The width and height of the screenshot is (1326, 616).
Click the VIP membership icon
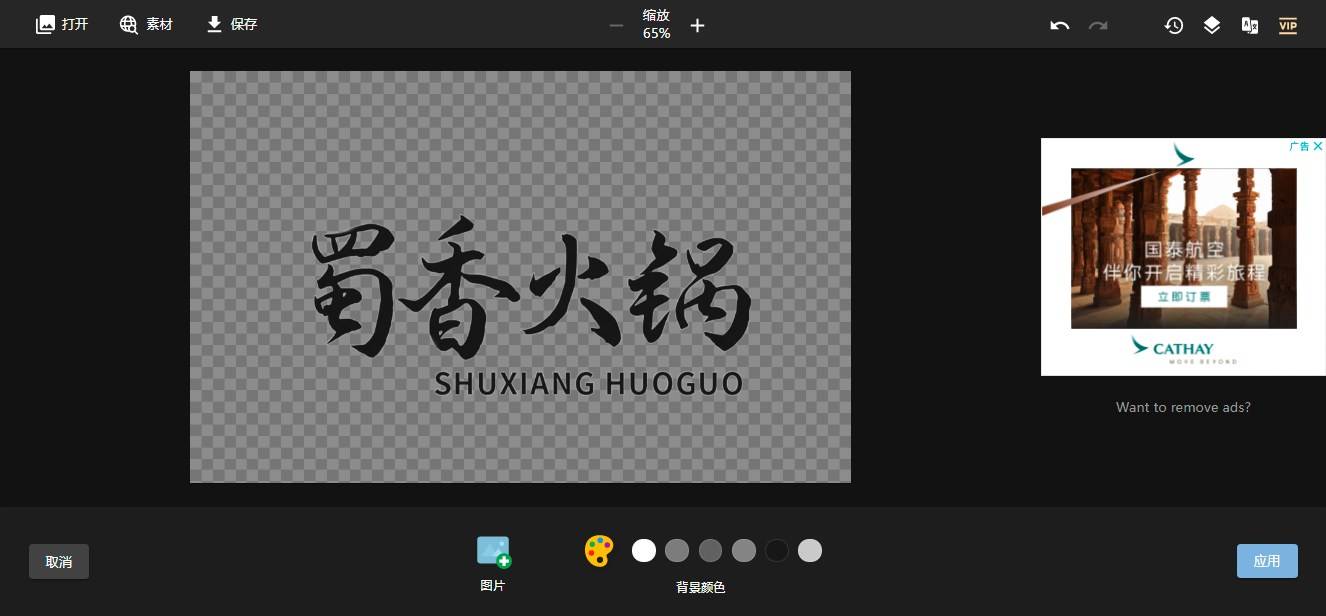click(1288, 25)
